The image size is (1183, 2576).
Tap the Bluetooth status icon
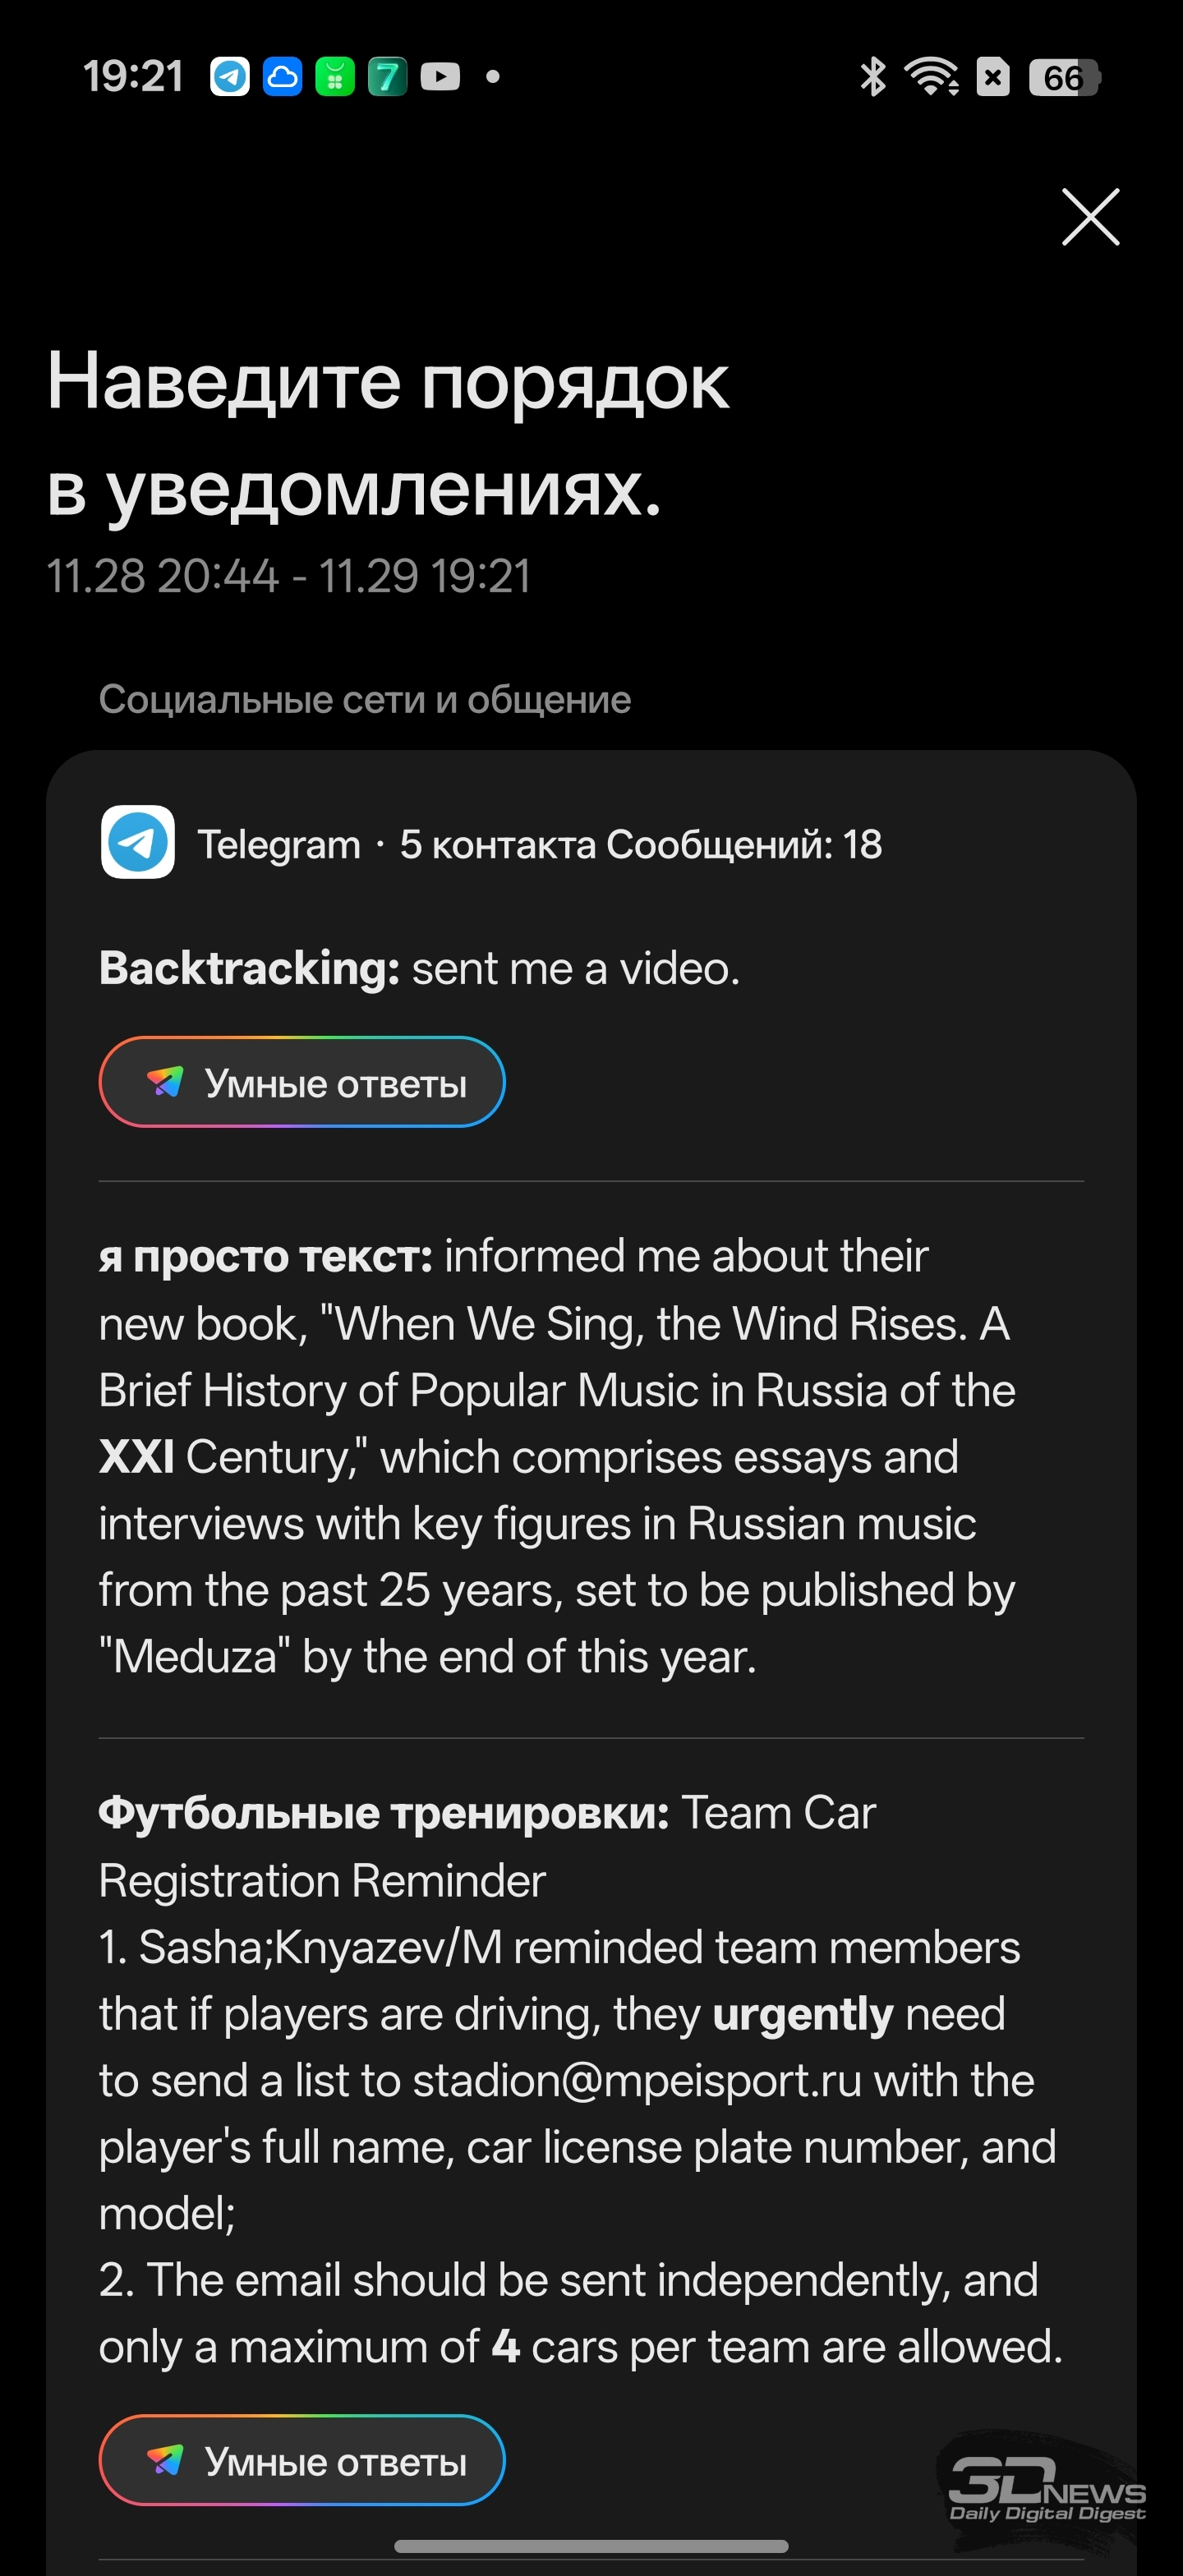click(873, 77)
